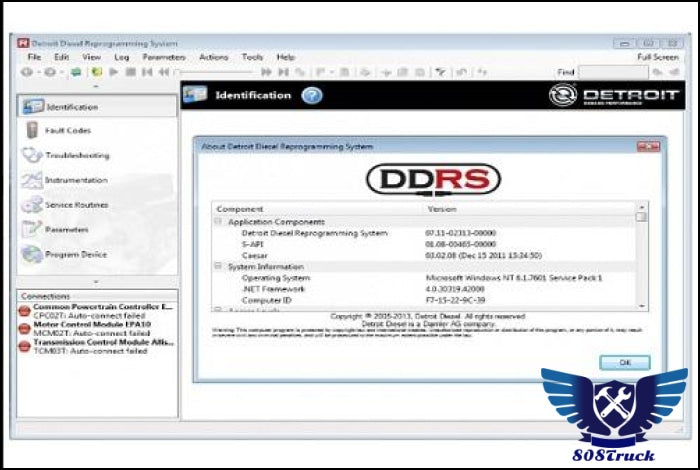Collapse the System Information group
The width and height of the screenshot is (700, 470).
coord(219,265)
